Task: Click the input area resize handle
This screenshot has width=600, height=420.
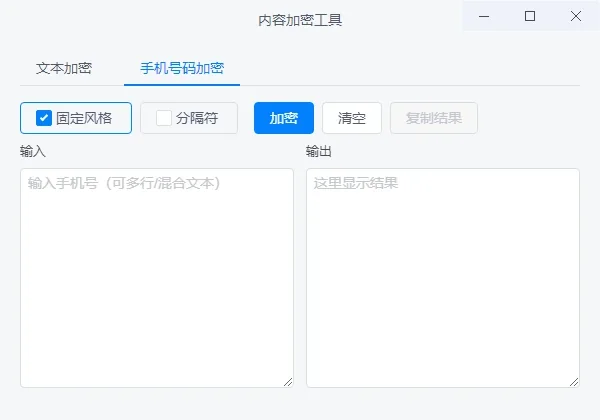Action: (288, 382)
